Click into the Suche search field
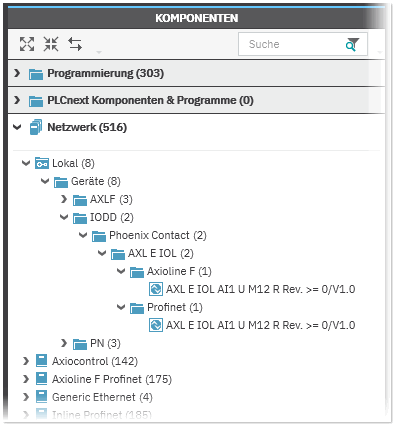 click(293, 44)
